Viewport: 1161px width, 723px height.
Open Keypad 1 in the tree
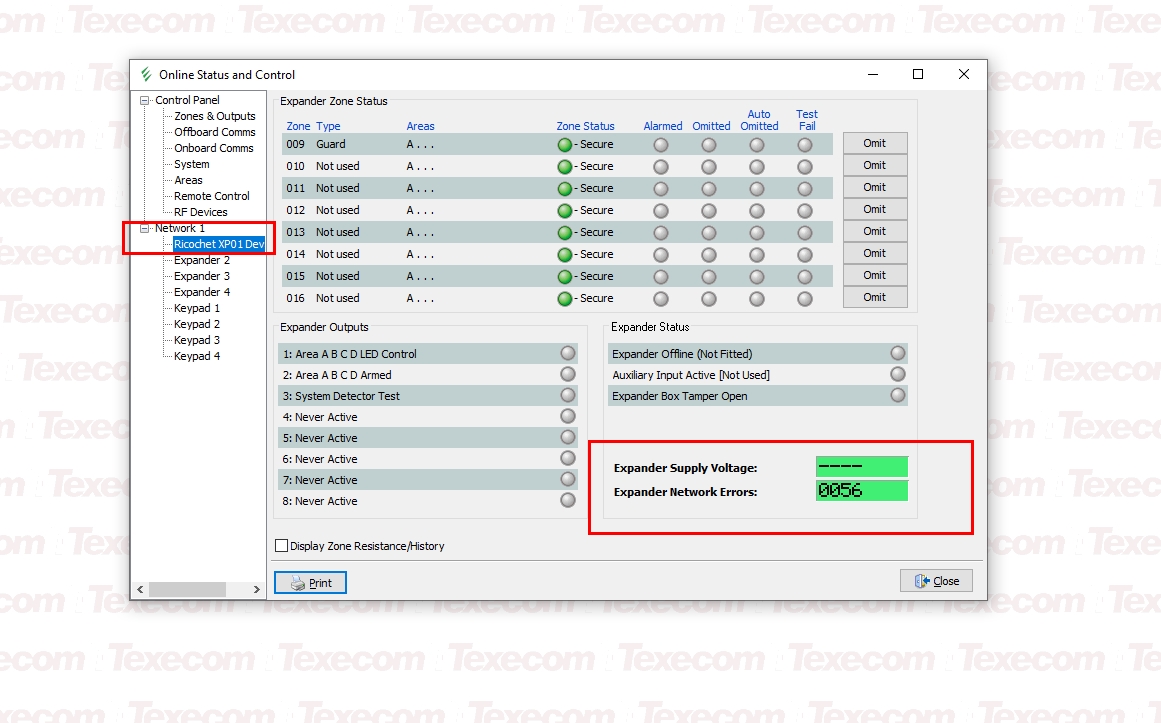(197, 308)
